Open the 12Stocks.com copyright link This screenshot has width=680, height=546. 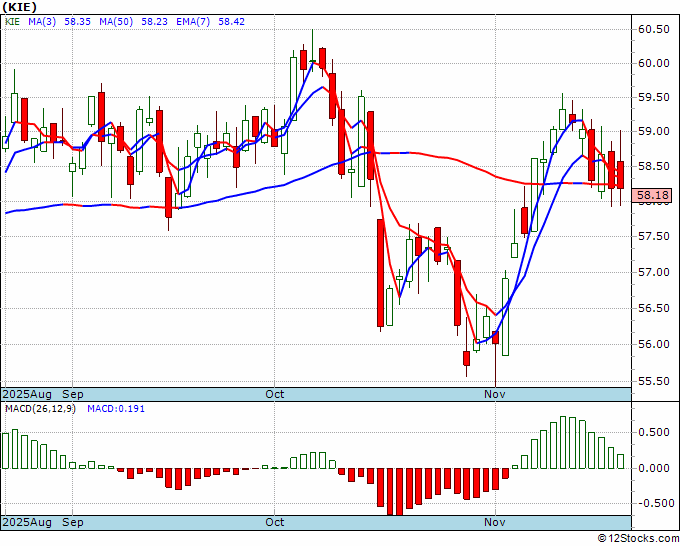click(x=638, y=539)
